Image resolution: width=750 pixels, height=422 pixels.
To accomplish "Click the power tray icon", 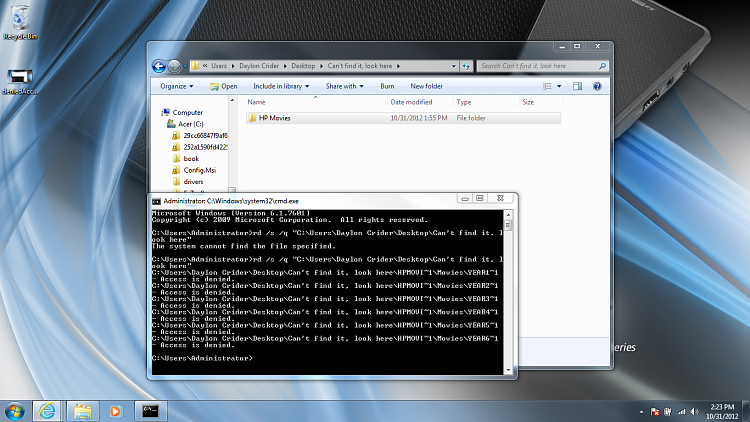I will 668,411.
